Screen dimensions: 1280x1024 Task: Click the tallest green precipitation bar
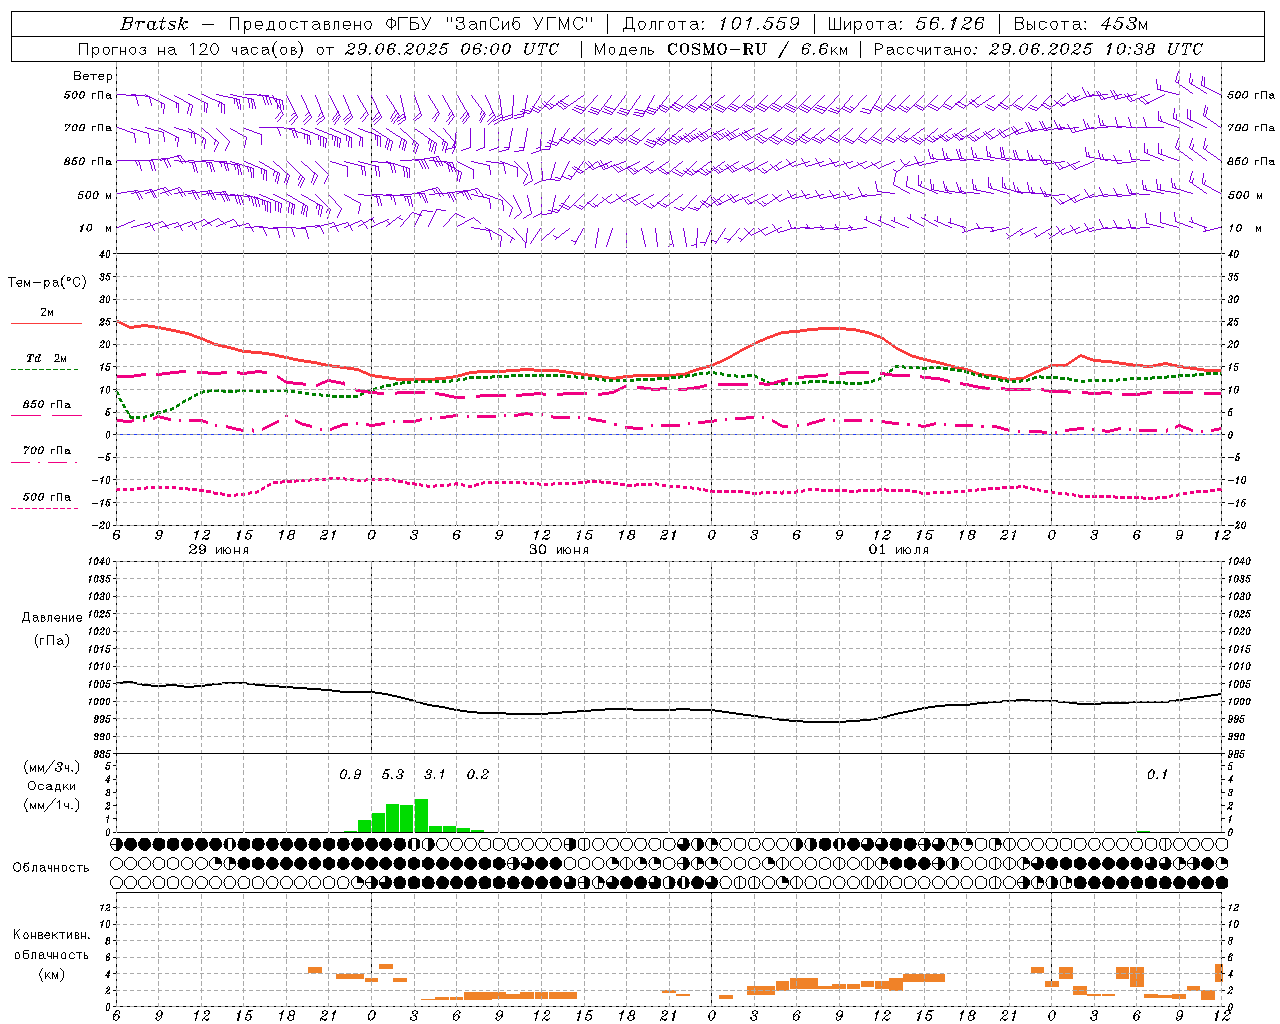pos(421,815)
